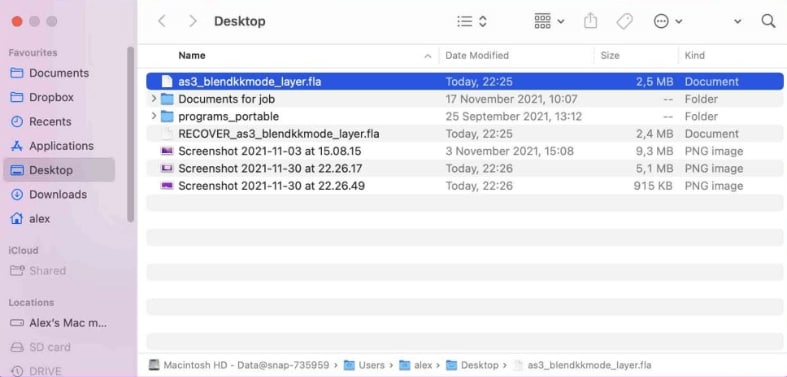Click the Documents sidebar folder icon

coord(17,73)
